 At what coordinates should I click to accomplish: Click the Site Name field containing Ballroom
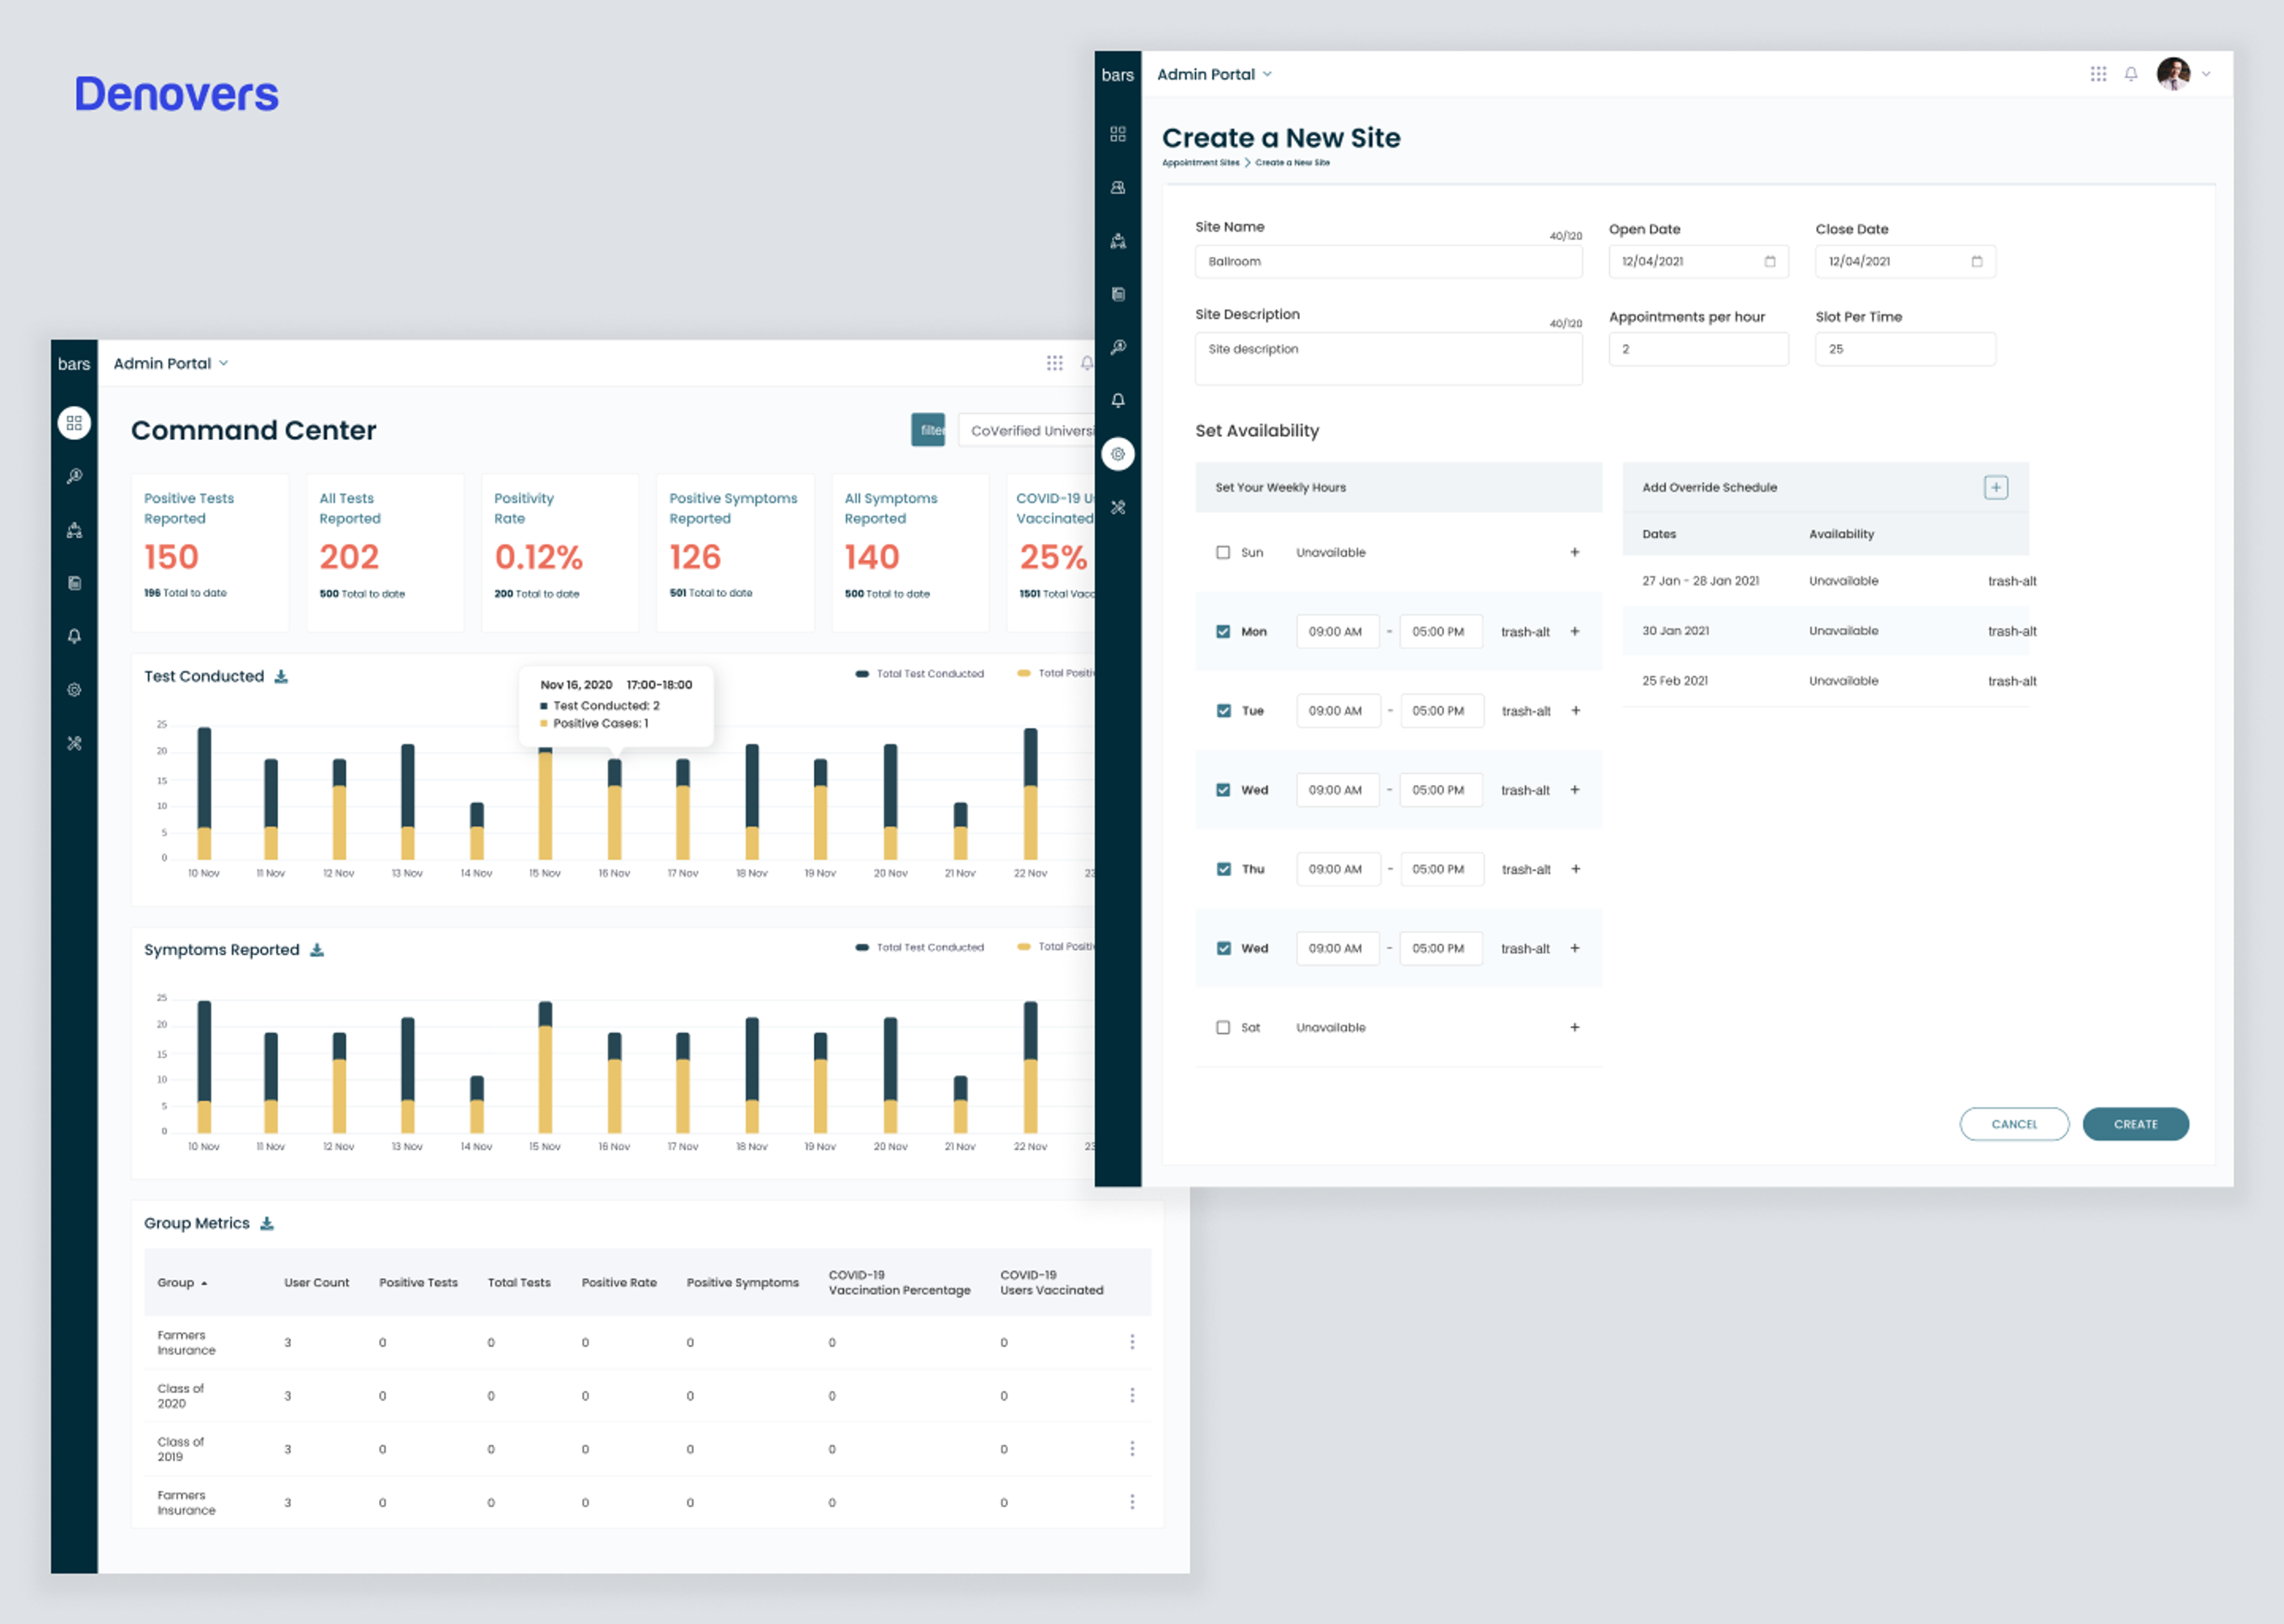coord(1388,261)
